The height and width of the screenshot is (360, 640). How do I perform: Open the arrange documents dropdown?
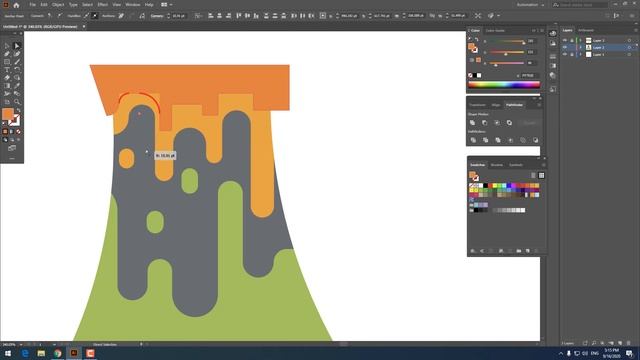pyautogui.click(x=166, y=5)
